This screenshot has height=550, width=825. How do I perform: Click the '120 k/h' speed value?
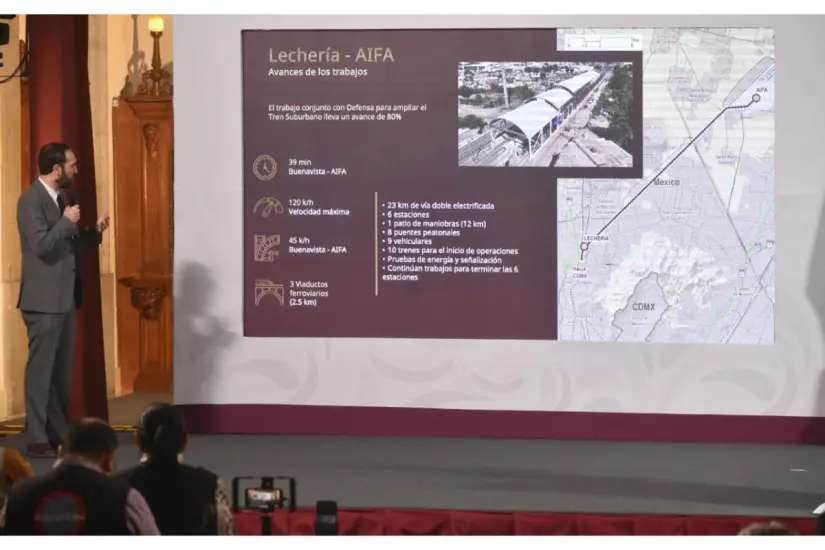coord(301,202)
